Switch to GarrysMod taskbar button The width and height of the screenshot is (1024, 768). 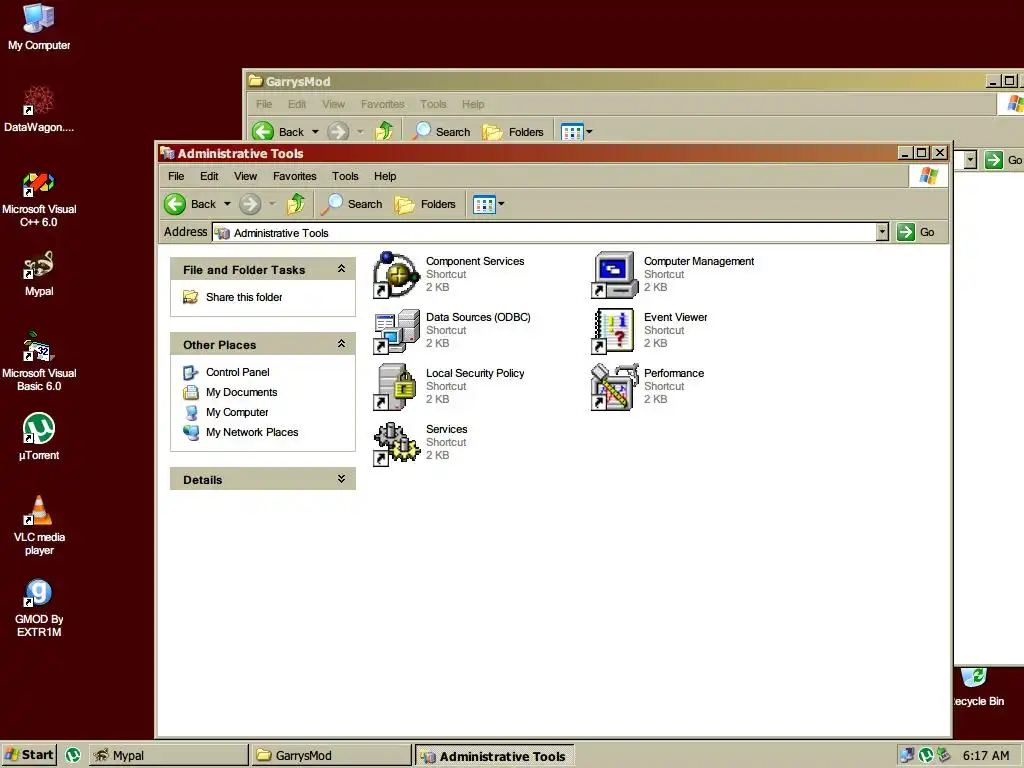[332, 756]
